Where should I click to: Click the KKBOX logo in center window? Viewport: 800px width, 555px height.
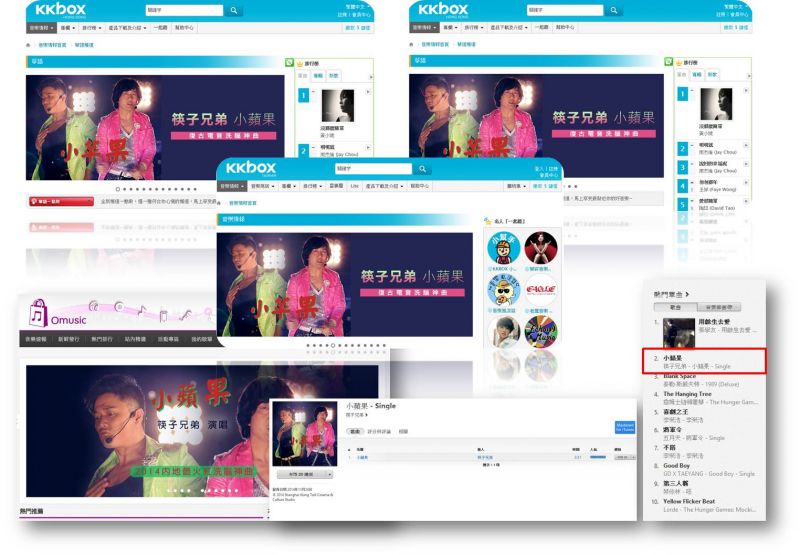[251, 168]
